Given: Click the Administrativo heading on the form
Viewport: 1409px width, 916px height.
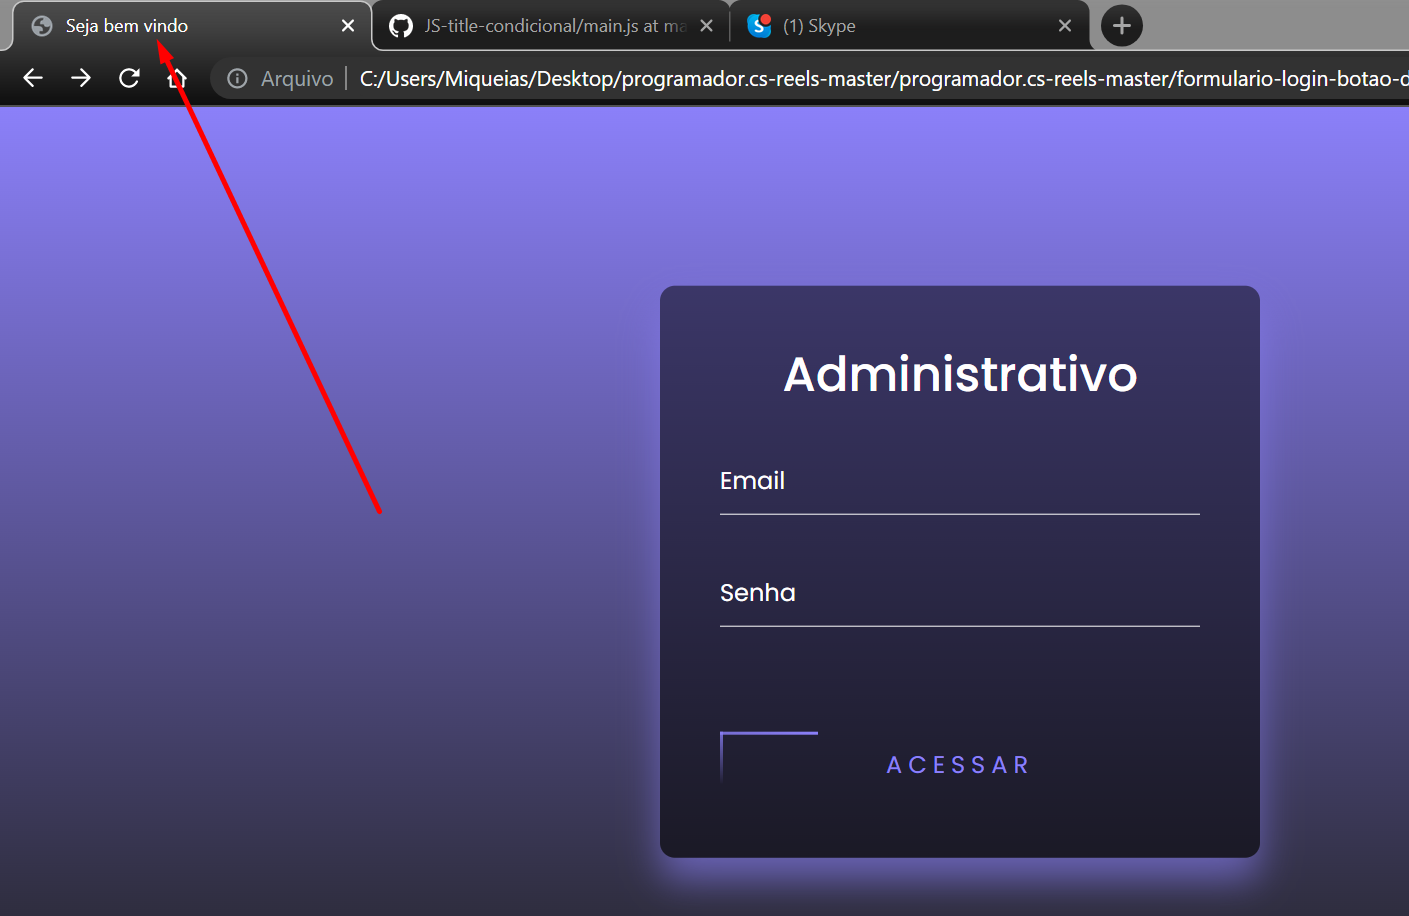Looking at the screenshot, I should (x=959, y=375).
